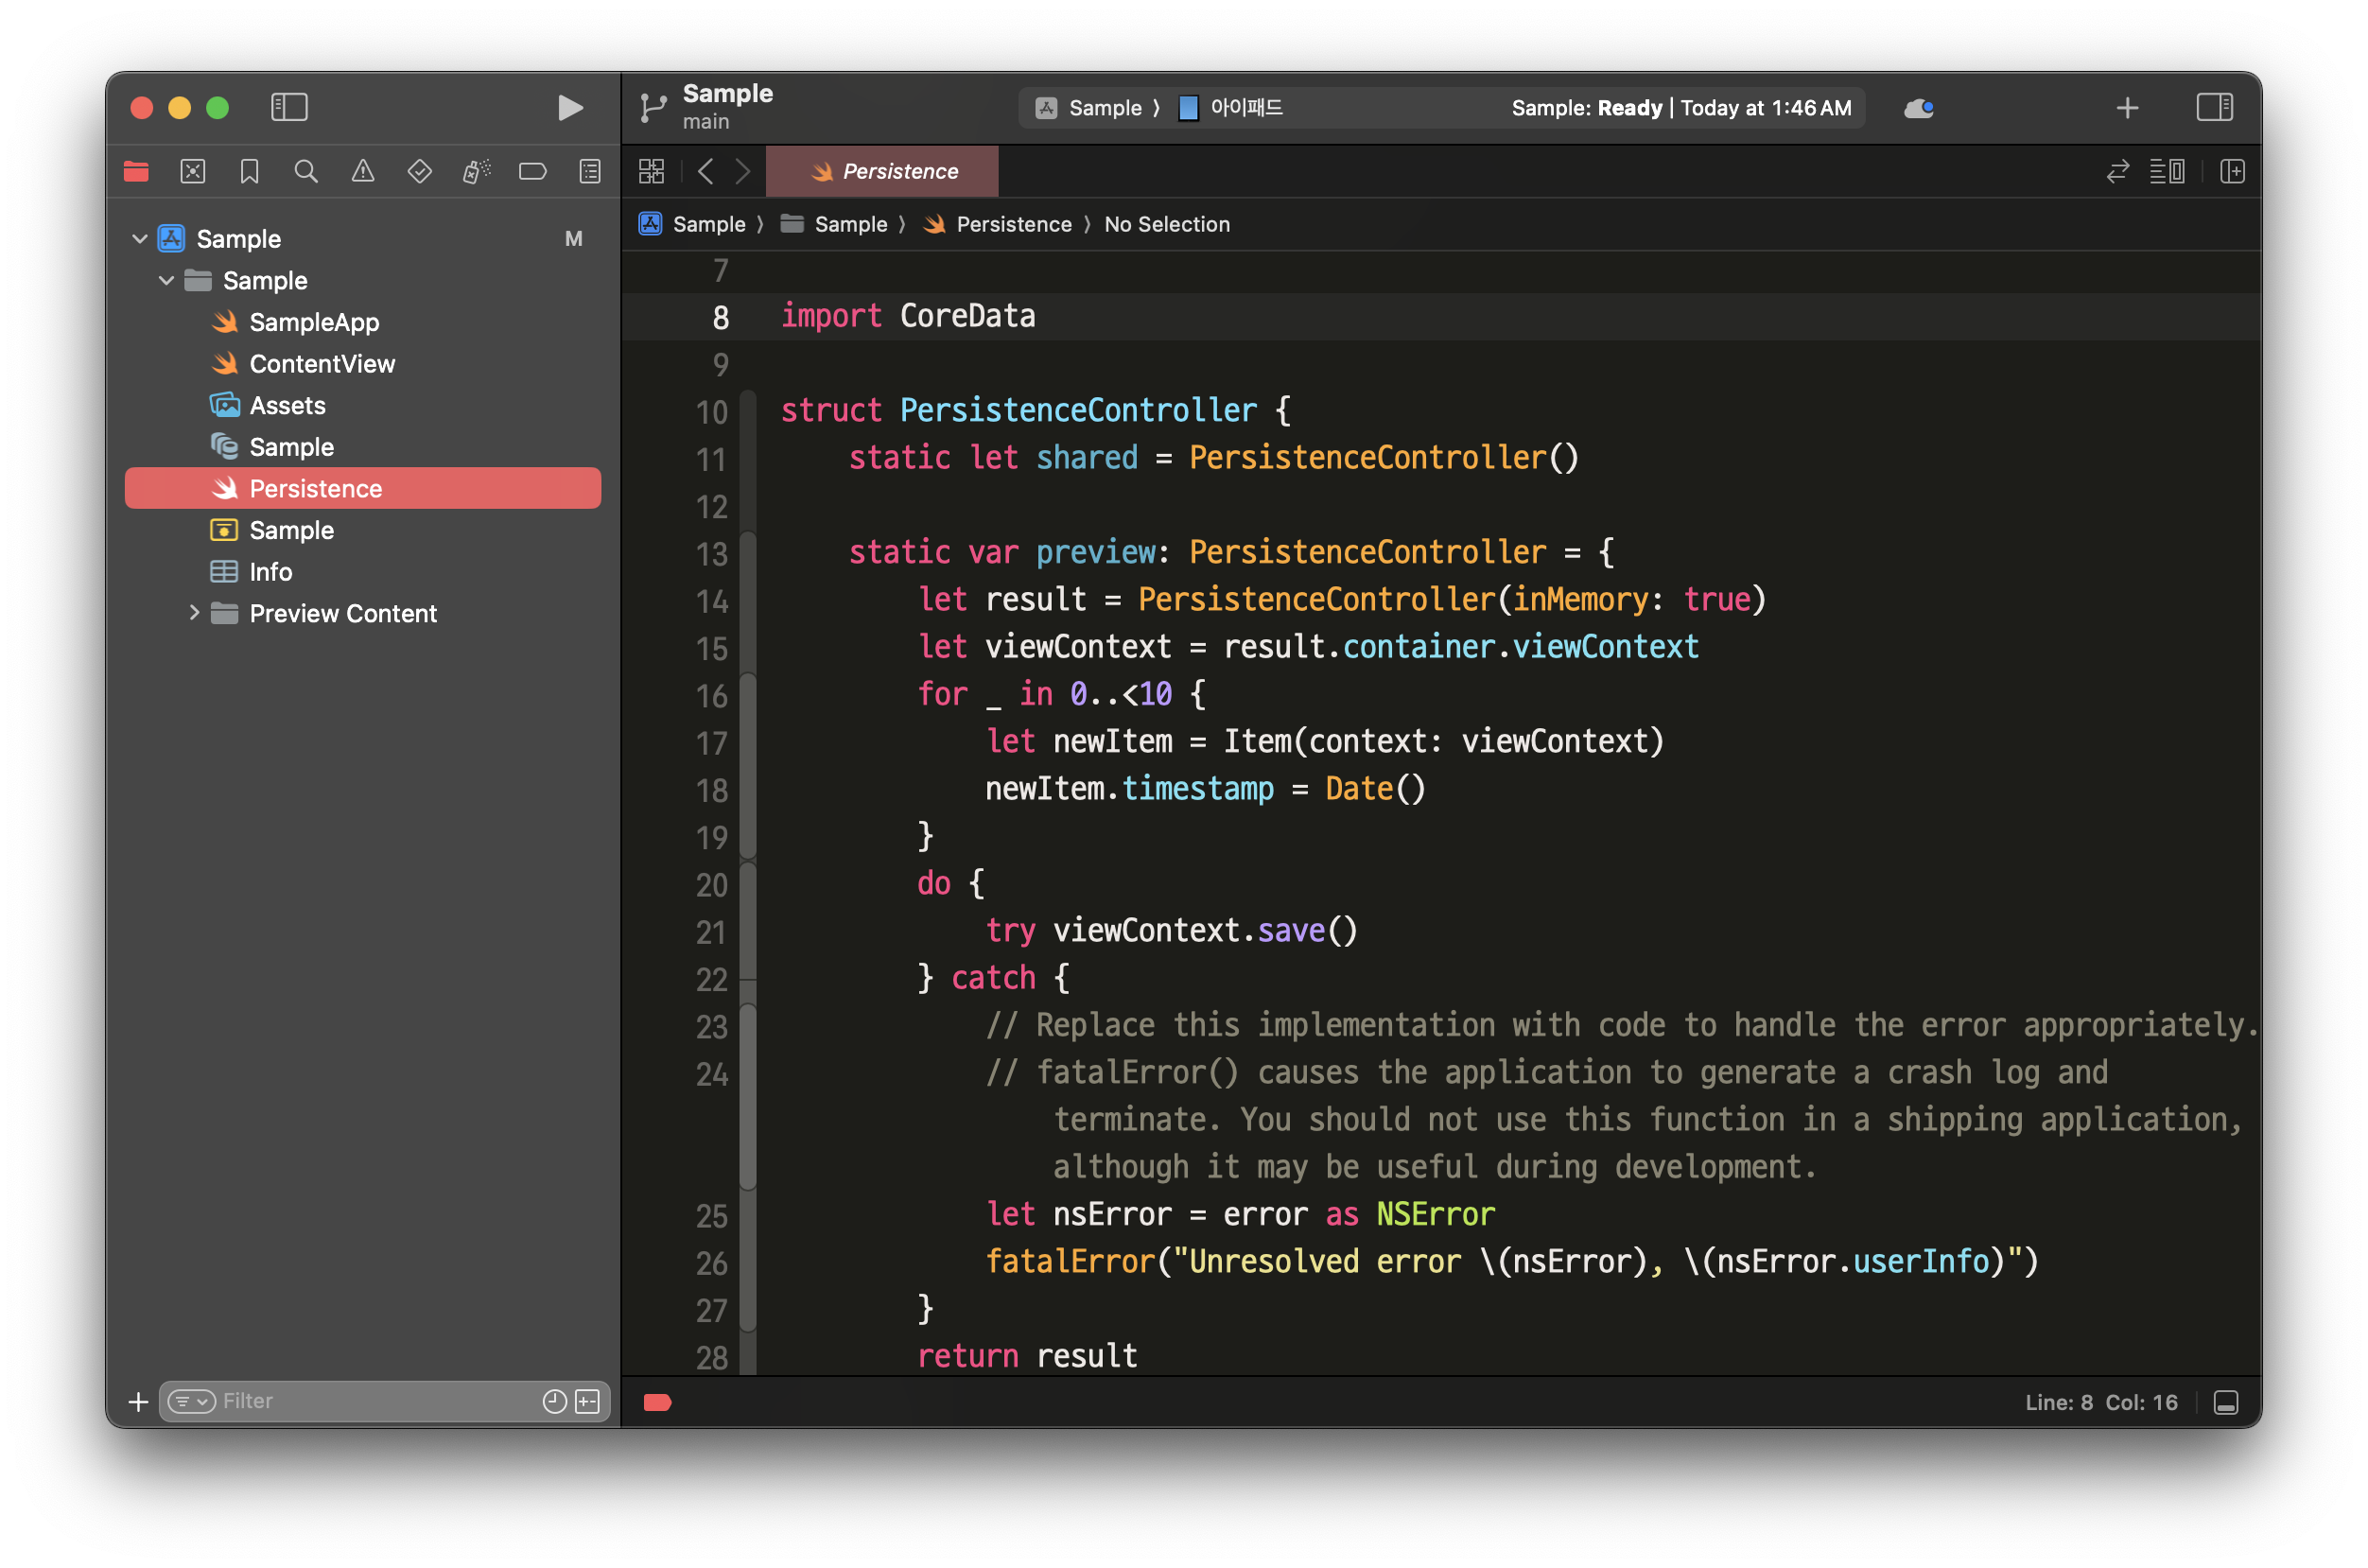Screen dimensions: 2368x1568
Task: Open the Report navigator icon
Action: [x=590, y=171]
